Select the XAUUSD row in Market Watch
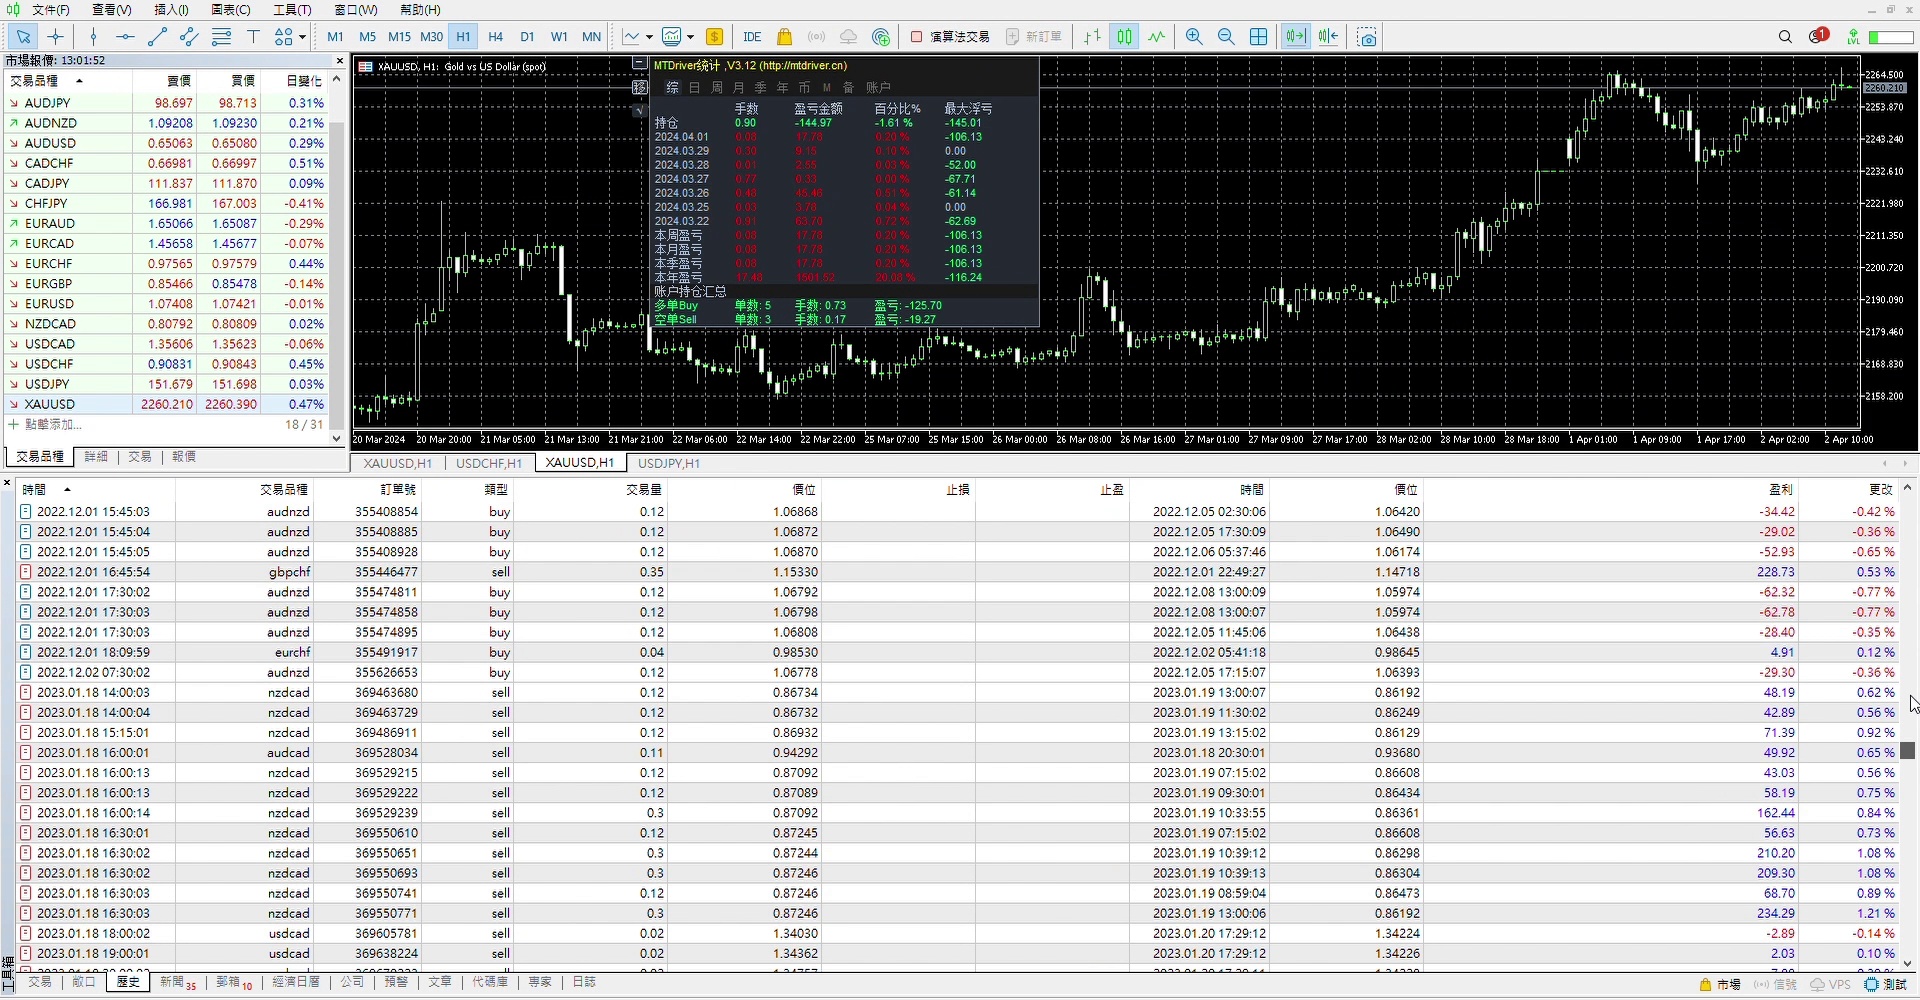1920x1000 pixels. point(50,404)
